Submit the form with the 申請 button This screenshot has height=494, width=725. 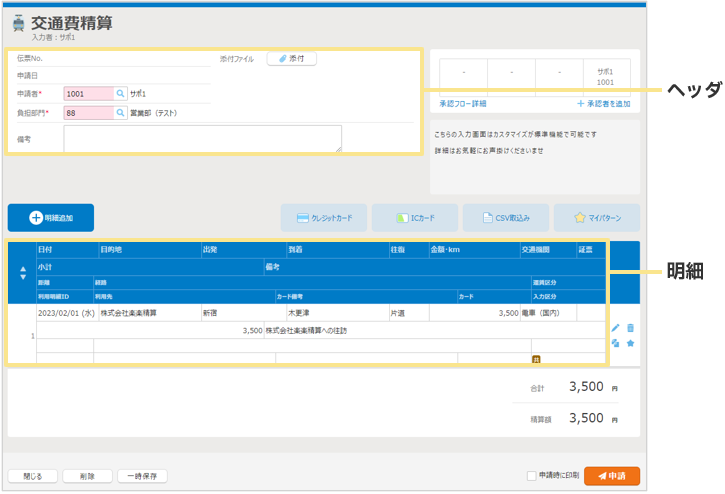click(612, 476)
